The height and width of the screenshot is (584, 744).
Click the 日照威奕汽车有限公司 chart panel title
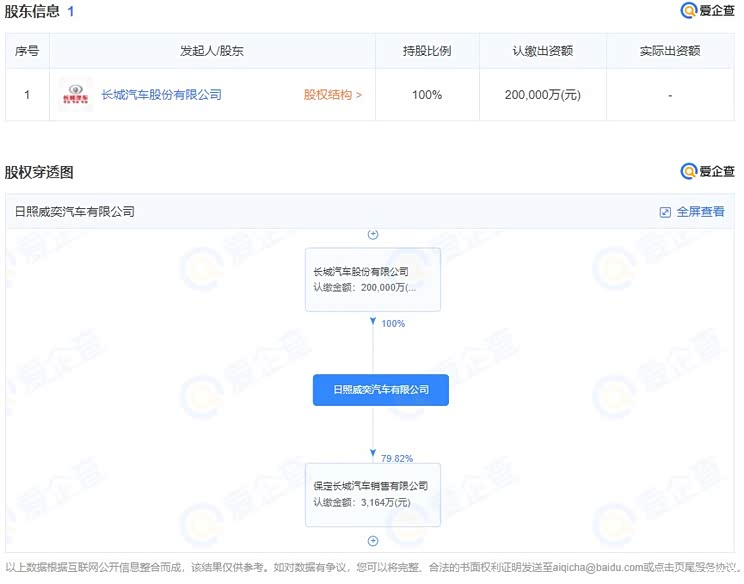pos(75,212)
